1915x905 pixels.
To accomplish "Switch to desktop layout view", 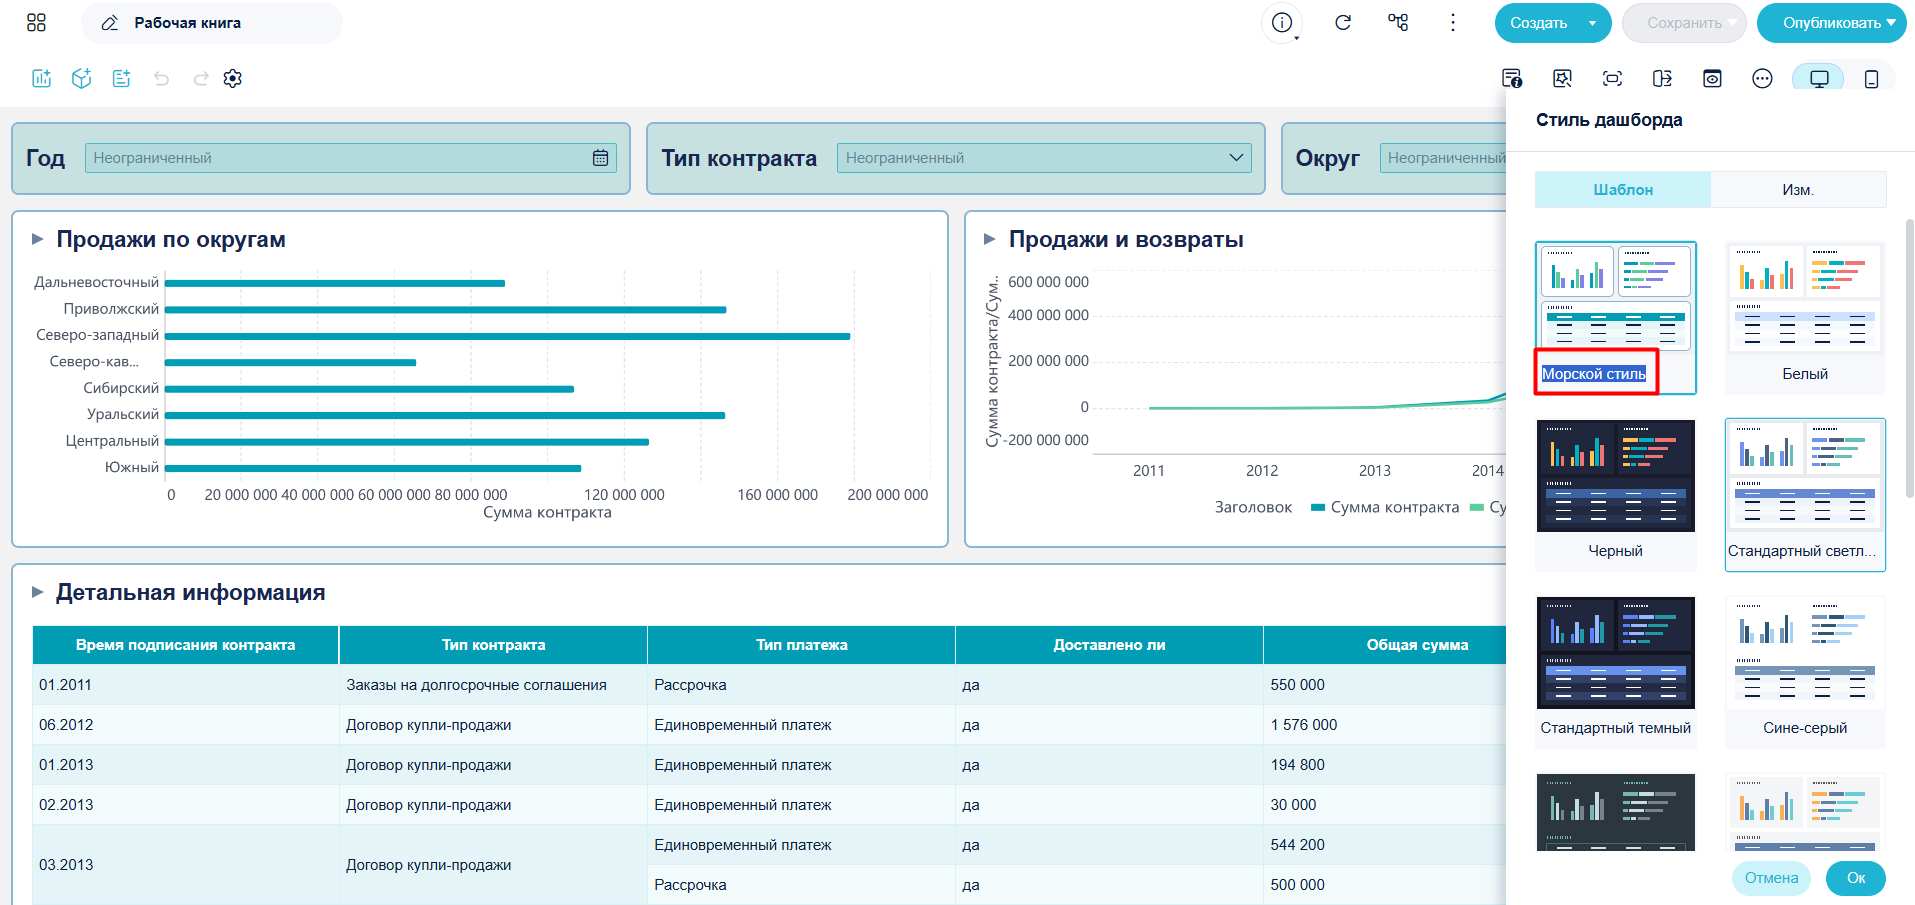I will pyautogui.click(x=1819, y=78).
